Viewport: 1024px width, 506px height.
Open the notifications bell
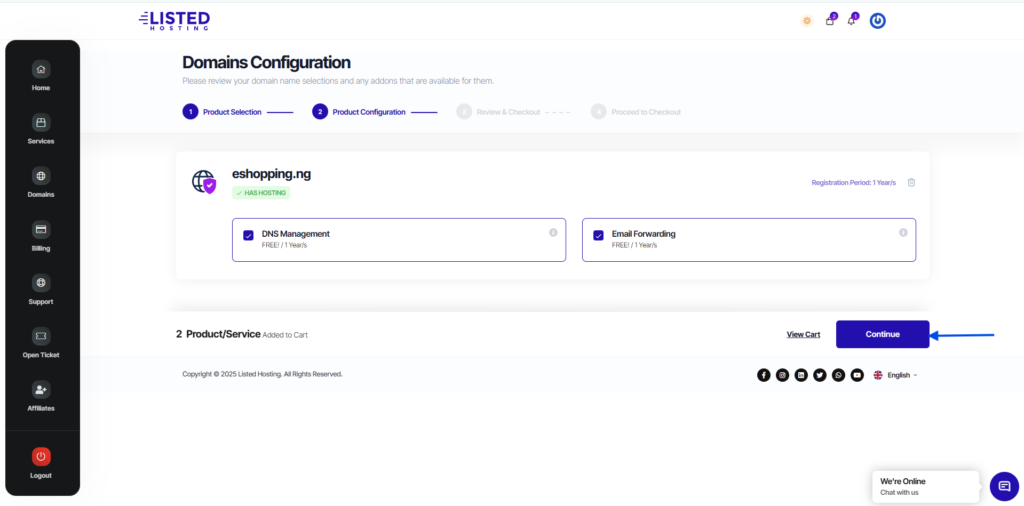click(851, 20)
